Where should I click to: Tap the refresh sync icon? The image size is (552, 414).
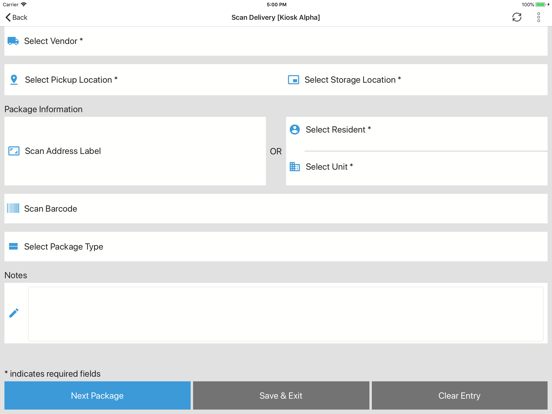[516, 17]
